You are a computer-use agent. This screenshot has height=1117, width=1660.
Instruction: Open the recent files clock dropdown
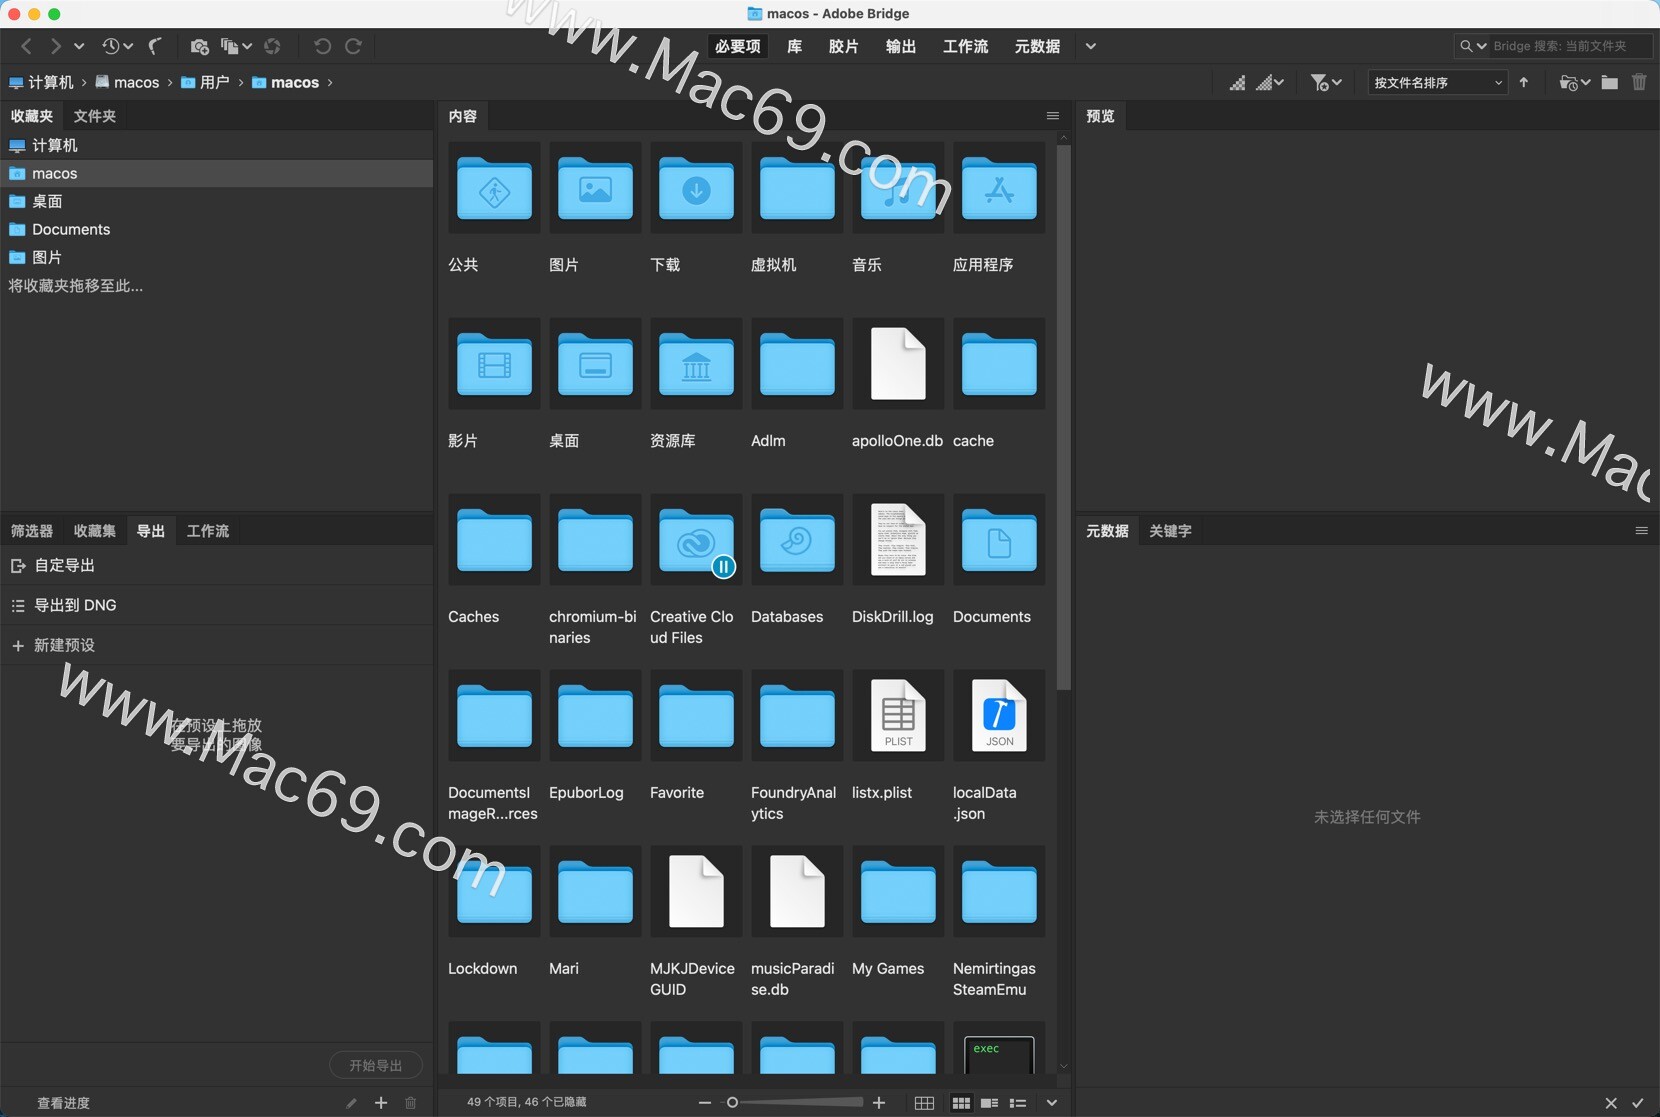click(x=117, y=46)
